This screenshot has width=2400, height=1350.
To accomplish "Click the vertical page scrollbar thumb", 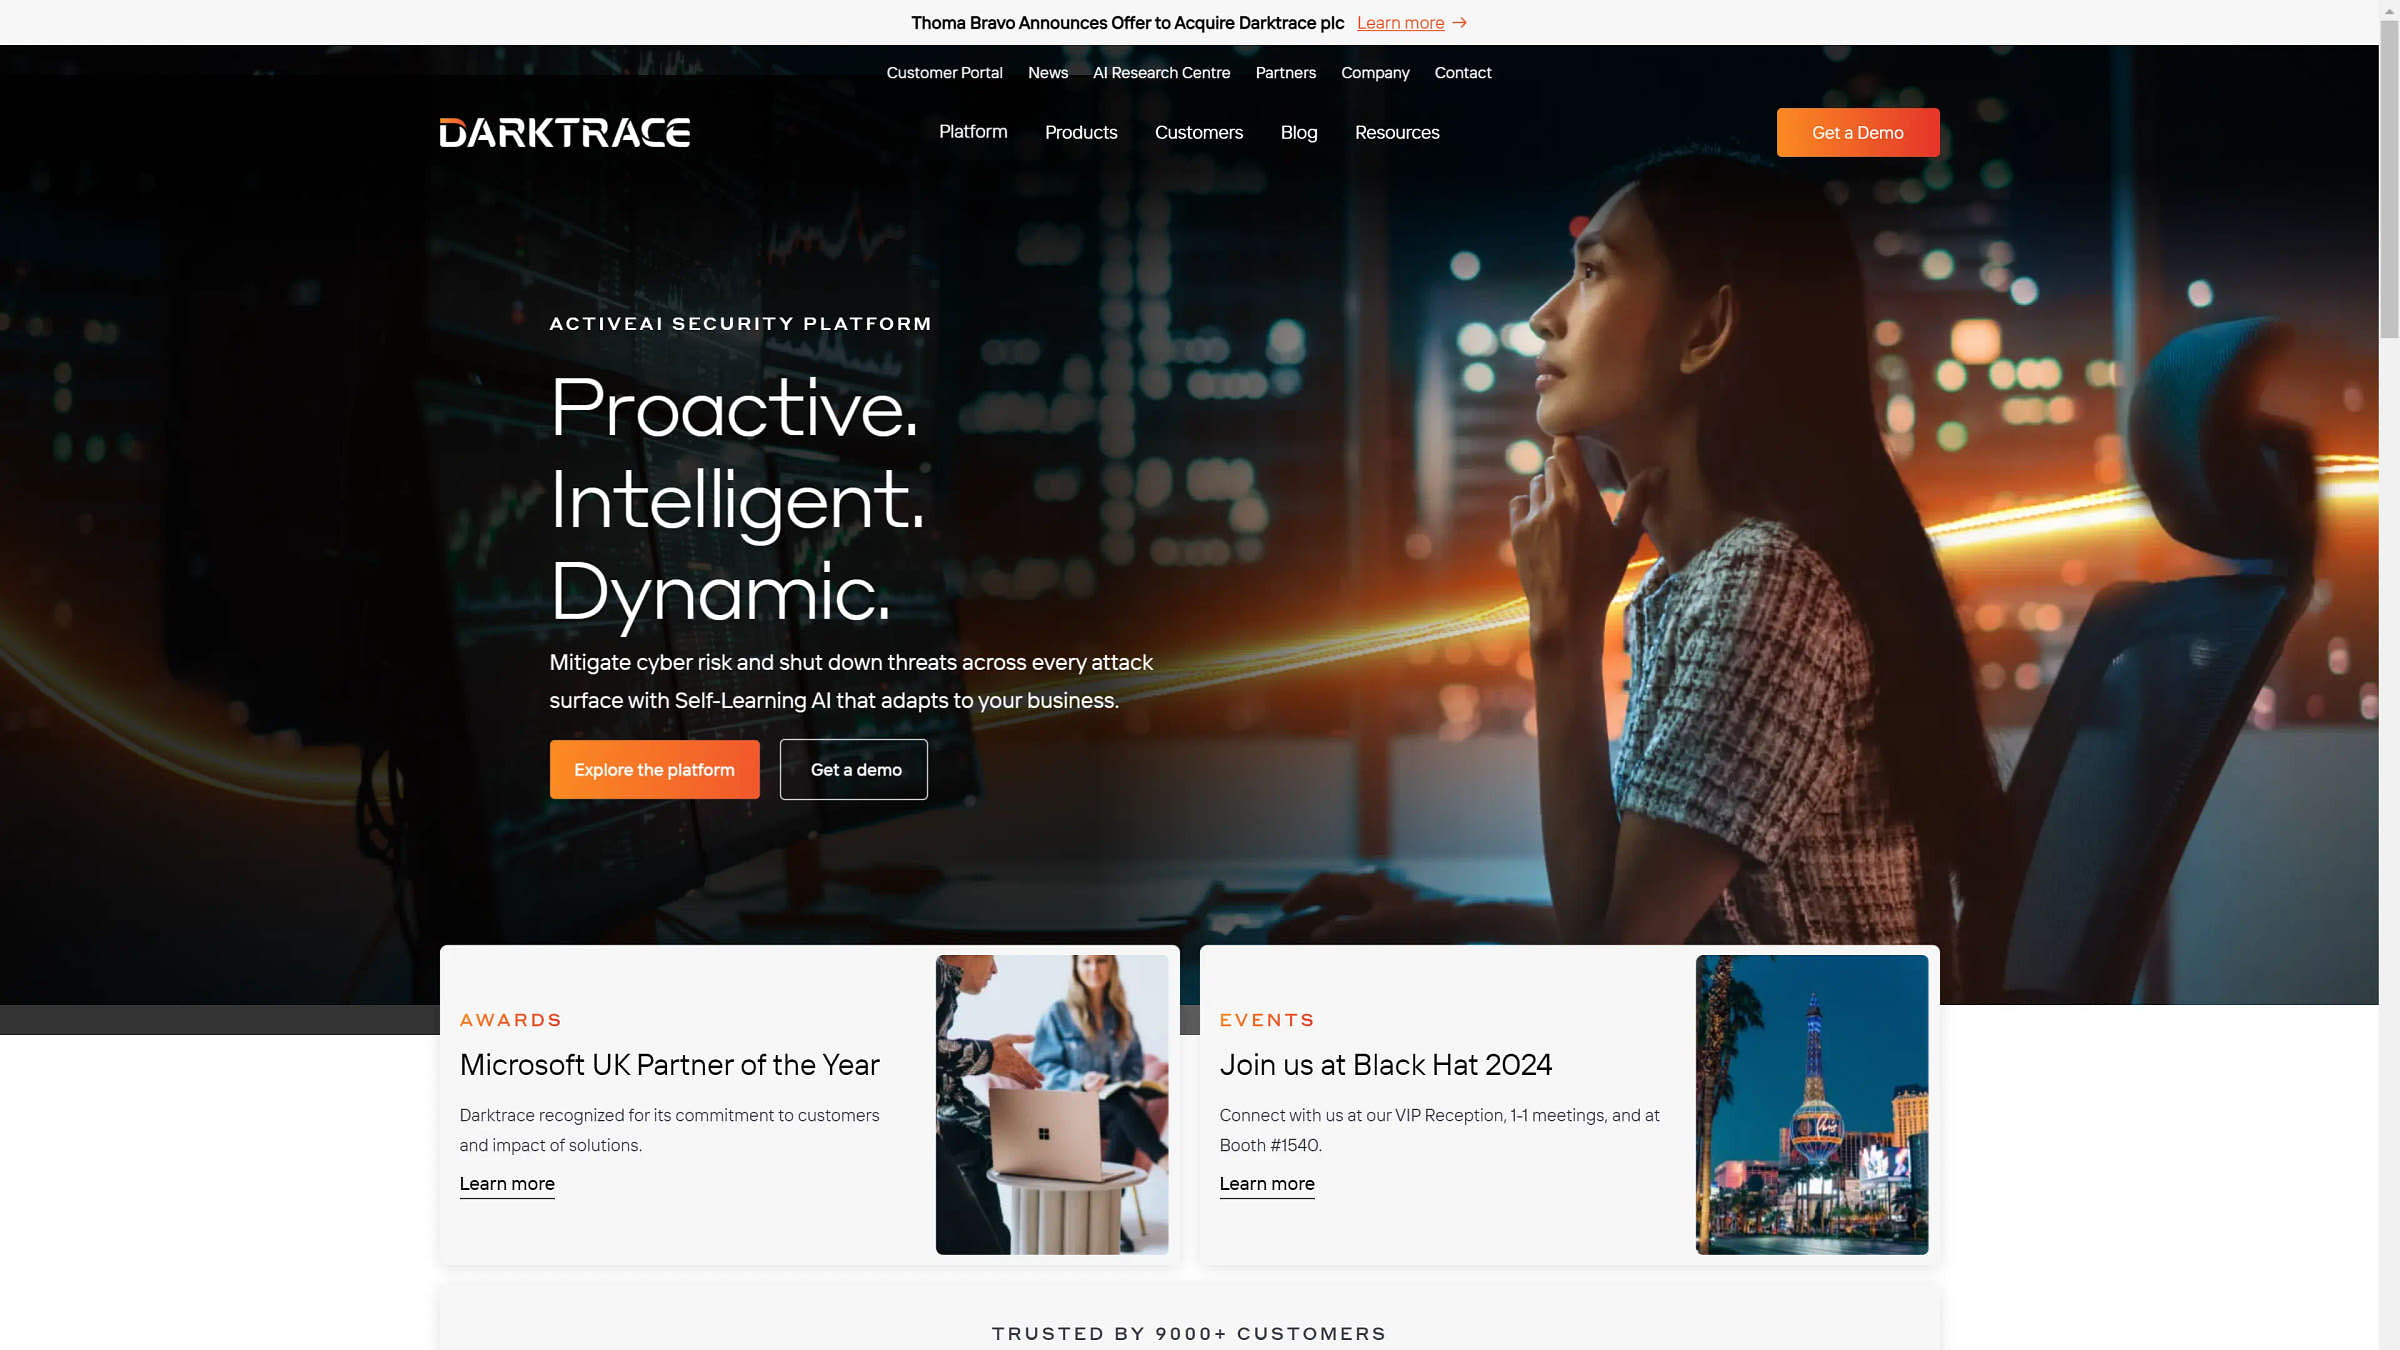I will [x=2389, y=180].
